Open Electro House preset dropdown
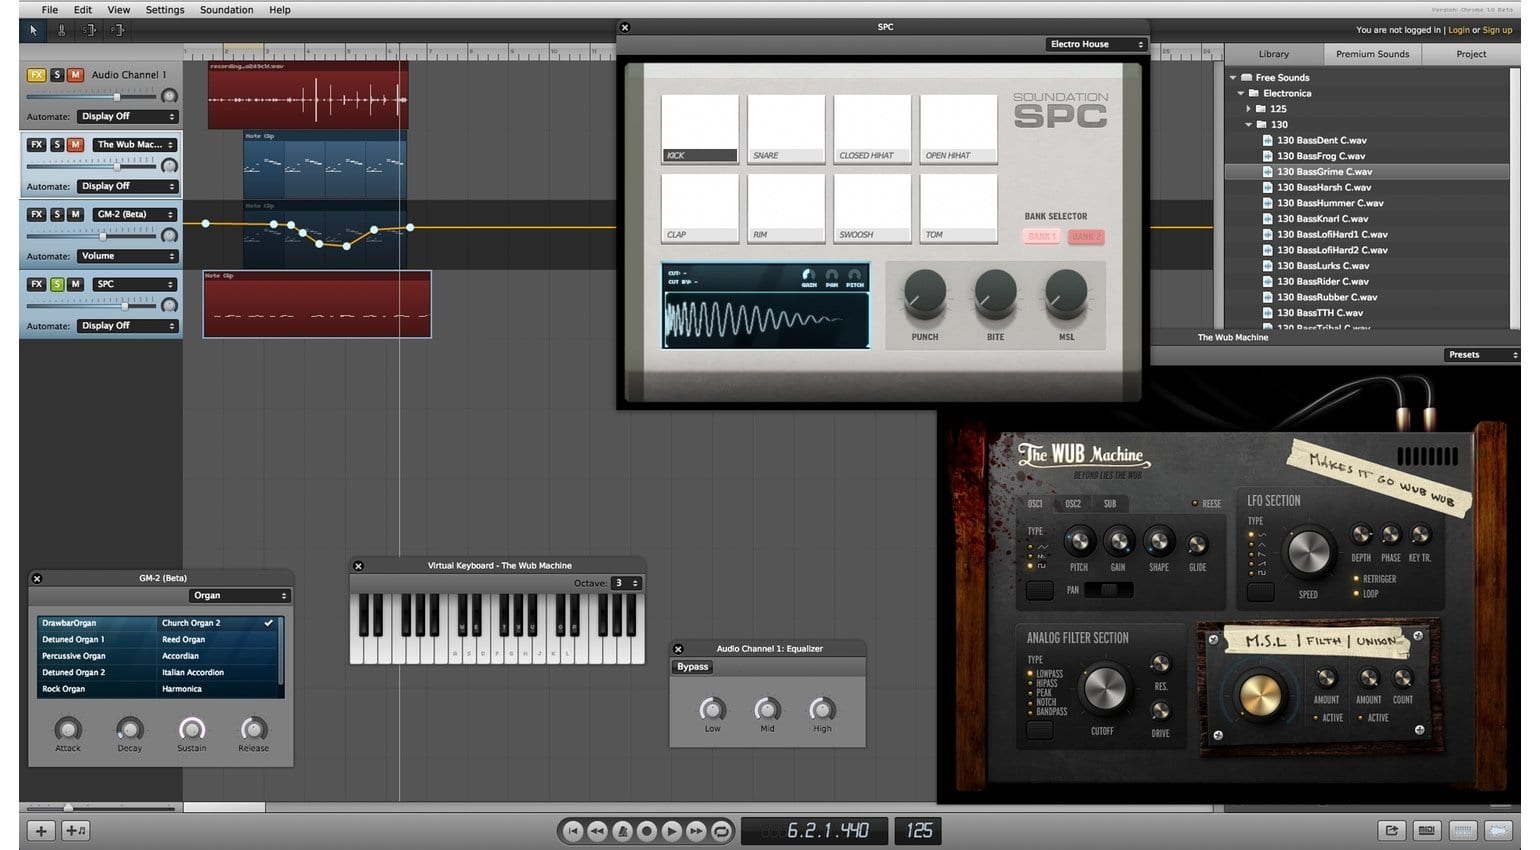 1096,44
